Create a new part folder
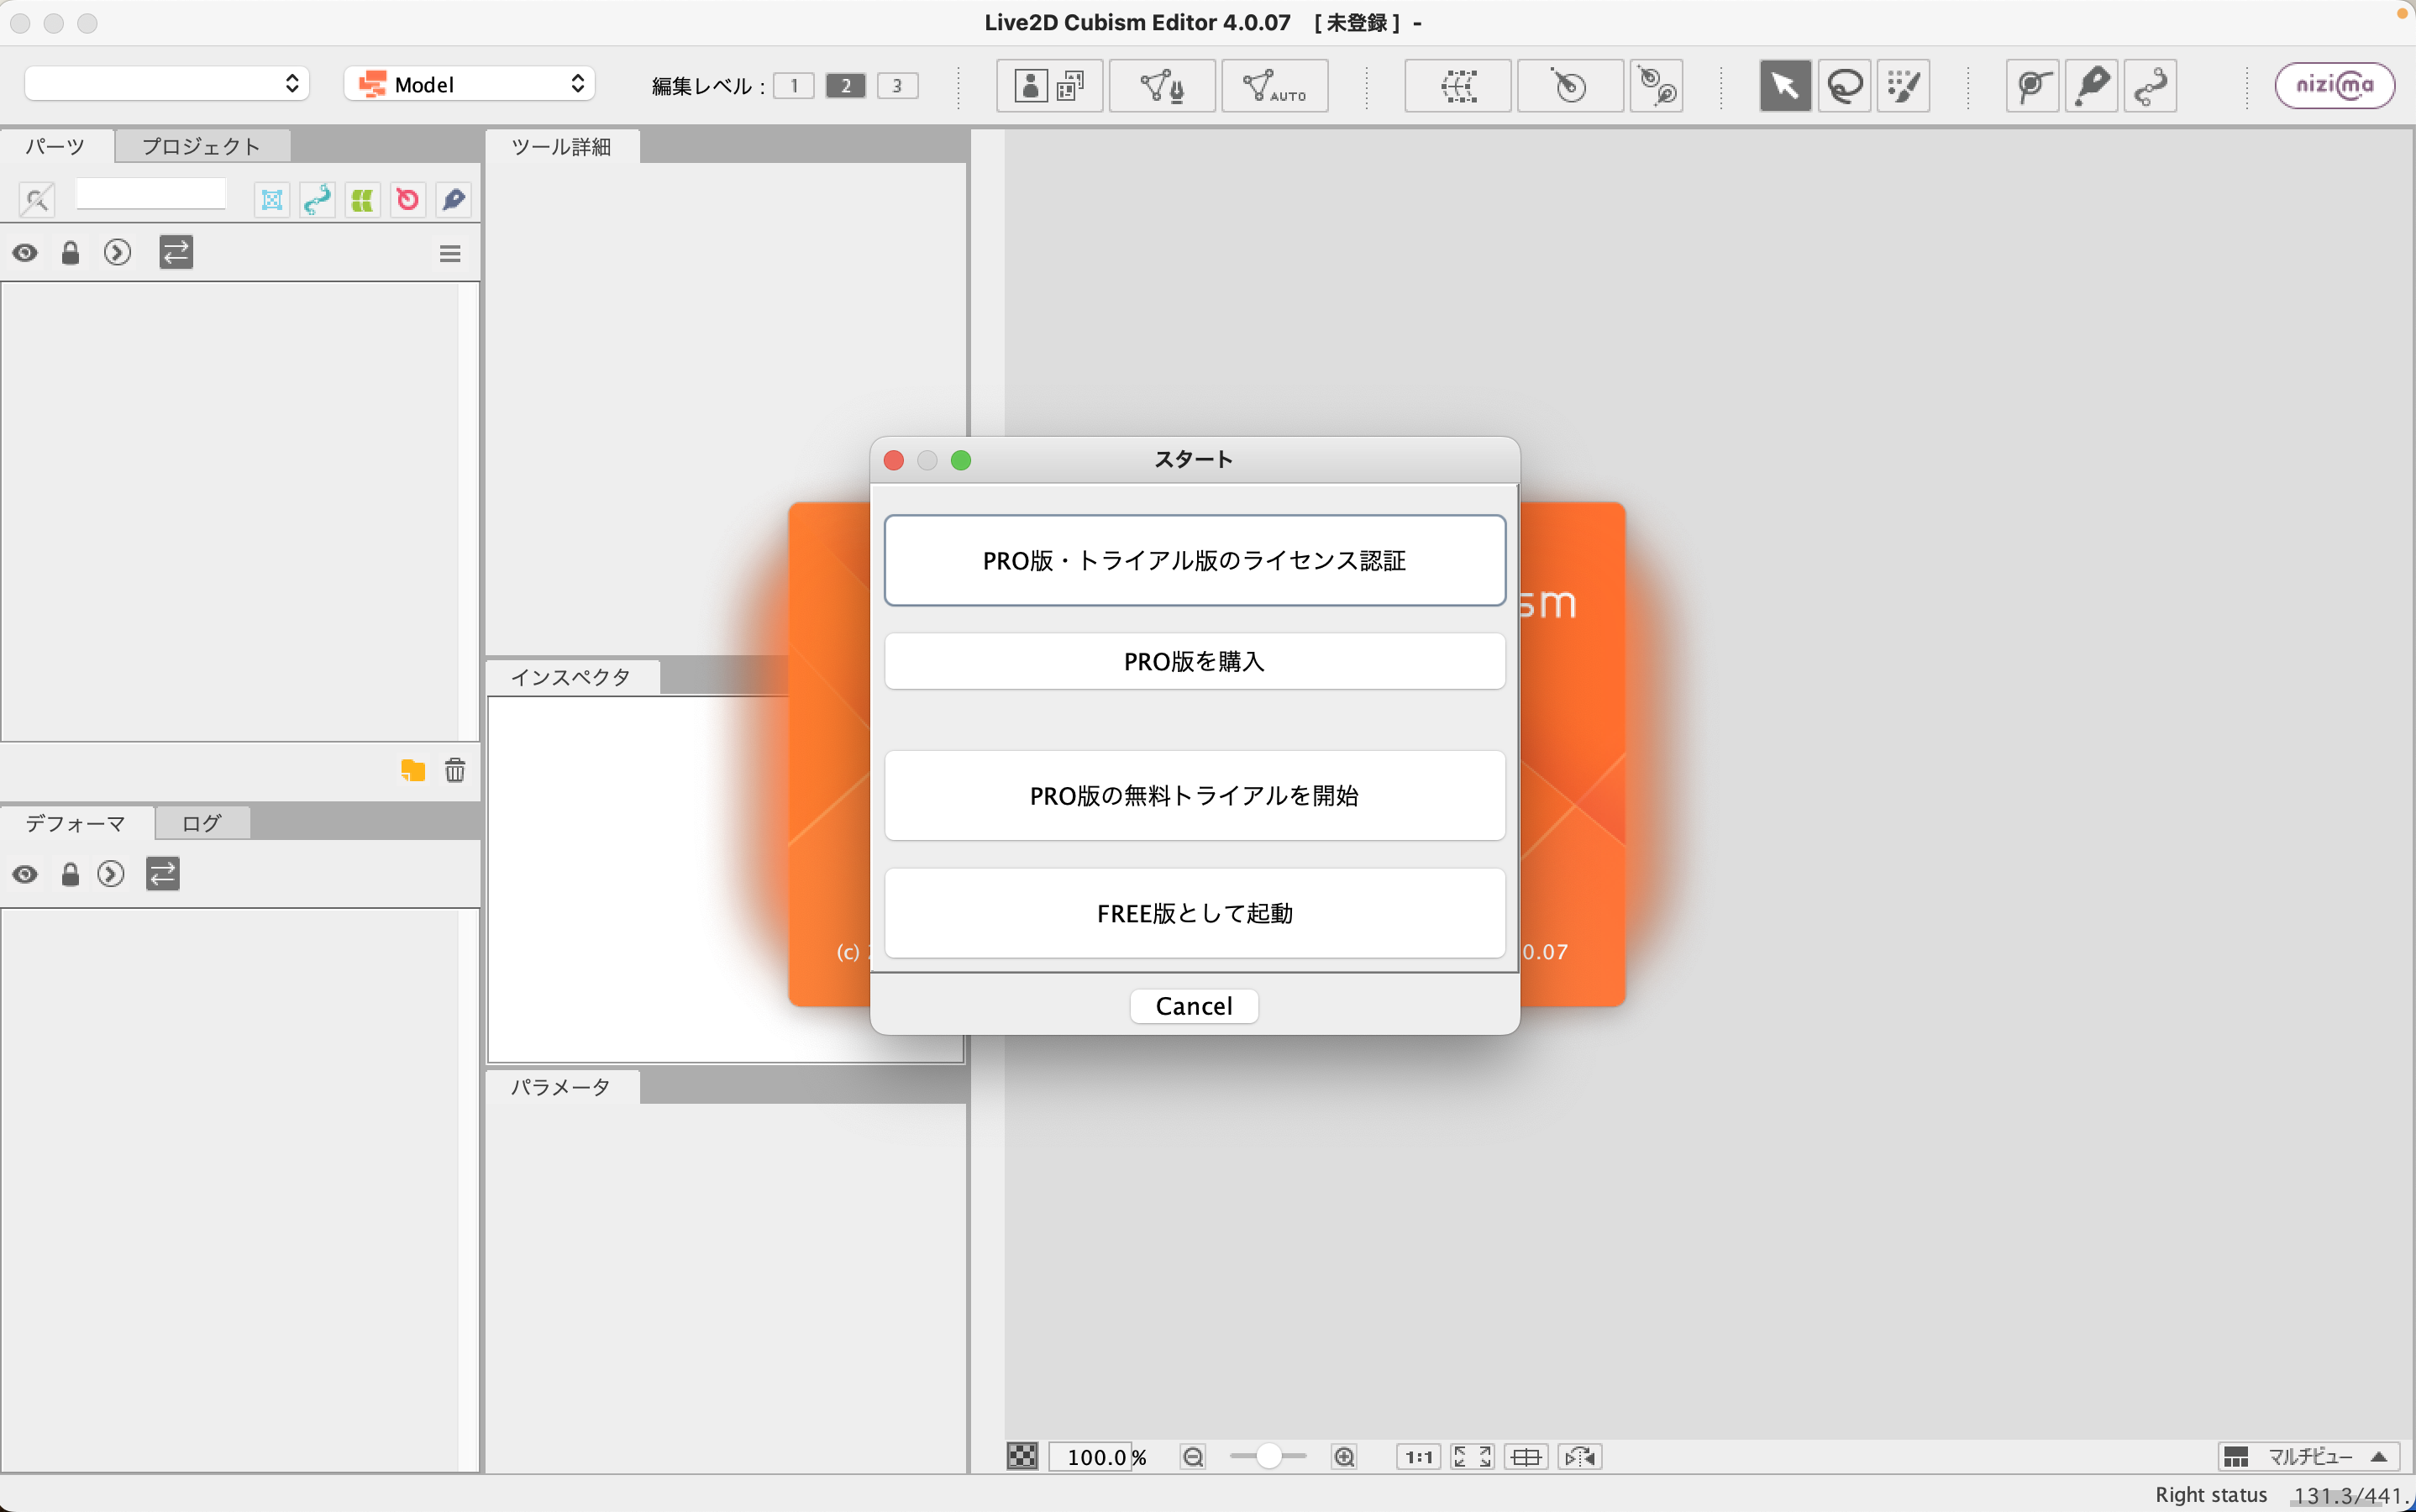This screenshot has width=2416, height=1512. [413, 770]
